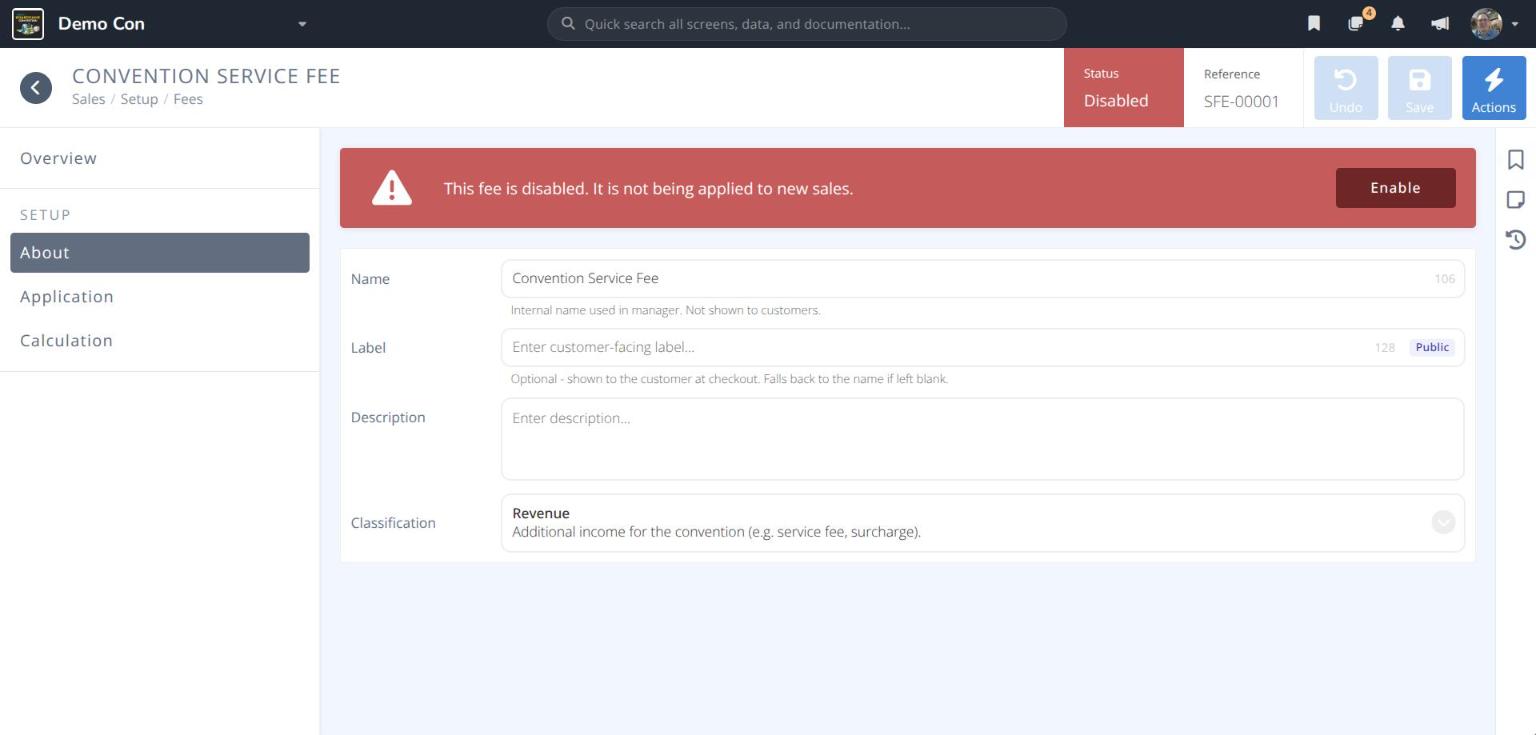Click the Undo button
Screen dimensions: 1536x735
pos(1346,88)
